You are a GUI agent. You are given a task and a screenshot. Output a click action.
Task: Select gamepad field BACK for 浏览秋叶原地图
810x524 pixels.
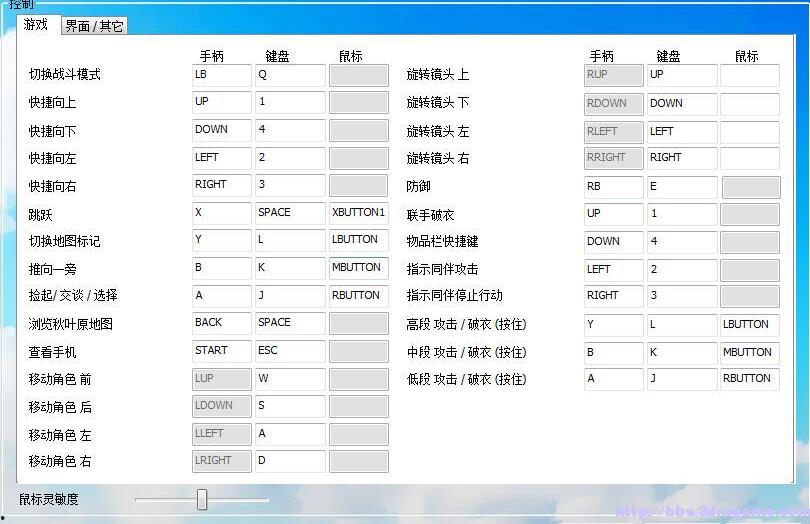coord(222,323)
